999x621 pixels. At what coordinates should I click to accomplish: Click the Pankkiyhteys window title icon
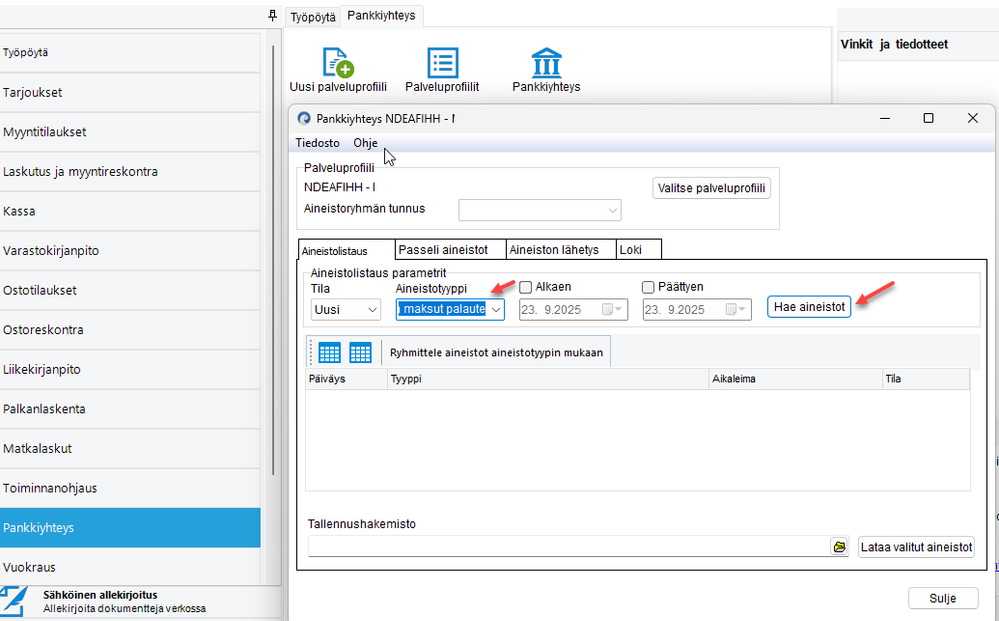tap(304, 118)
